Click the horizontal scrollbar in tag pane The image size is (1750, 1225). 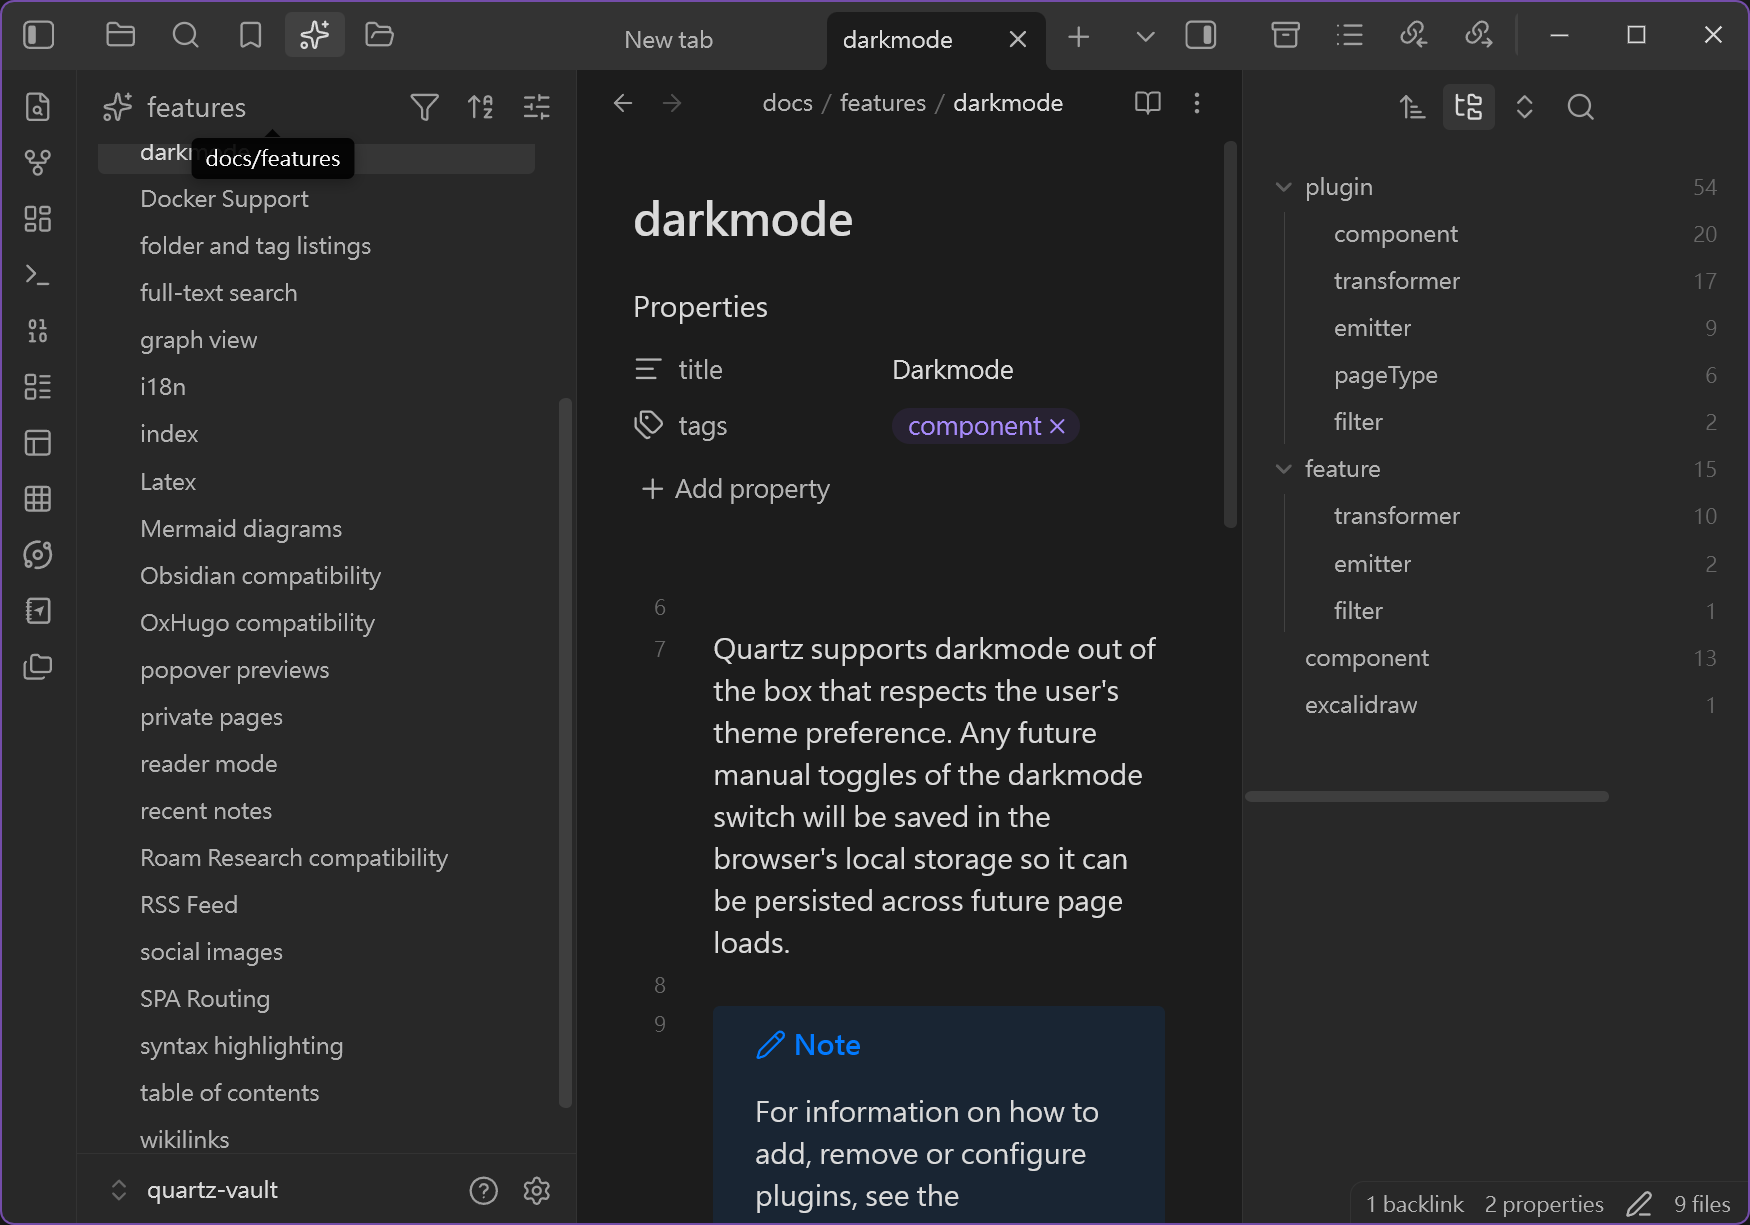pos(1427,797)
